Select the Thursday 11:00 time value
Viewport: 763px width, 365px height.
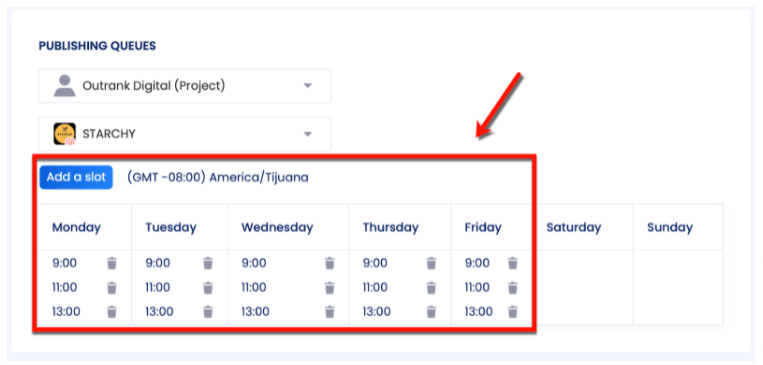click(x=375, y=288)
